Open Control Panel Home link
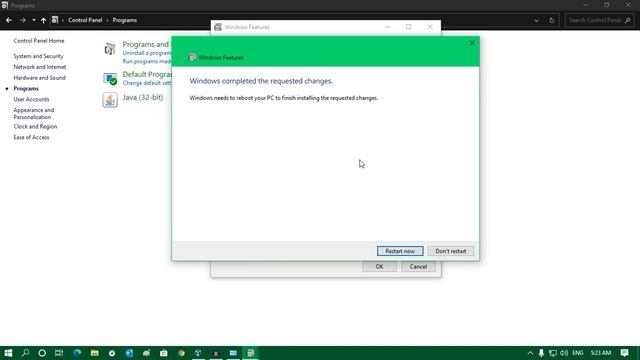 coord(39,41)
